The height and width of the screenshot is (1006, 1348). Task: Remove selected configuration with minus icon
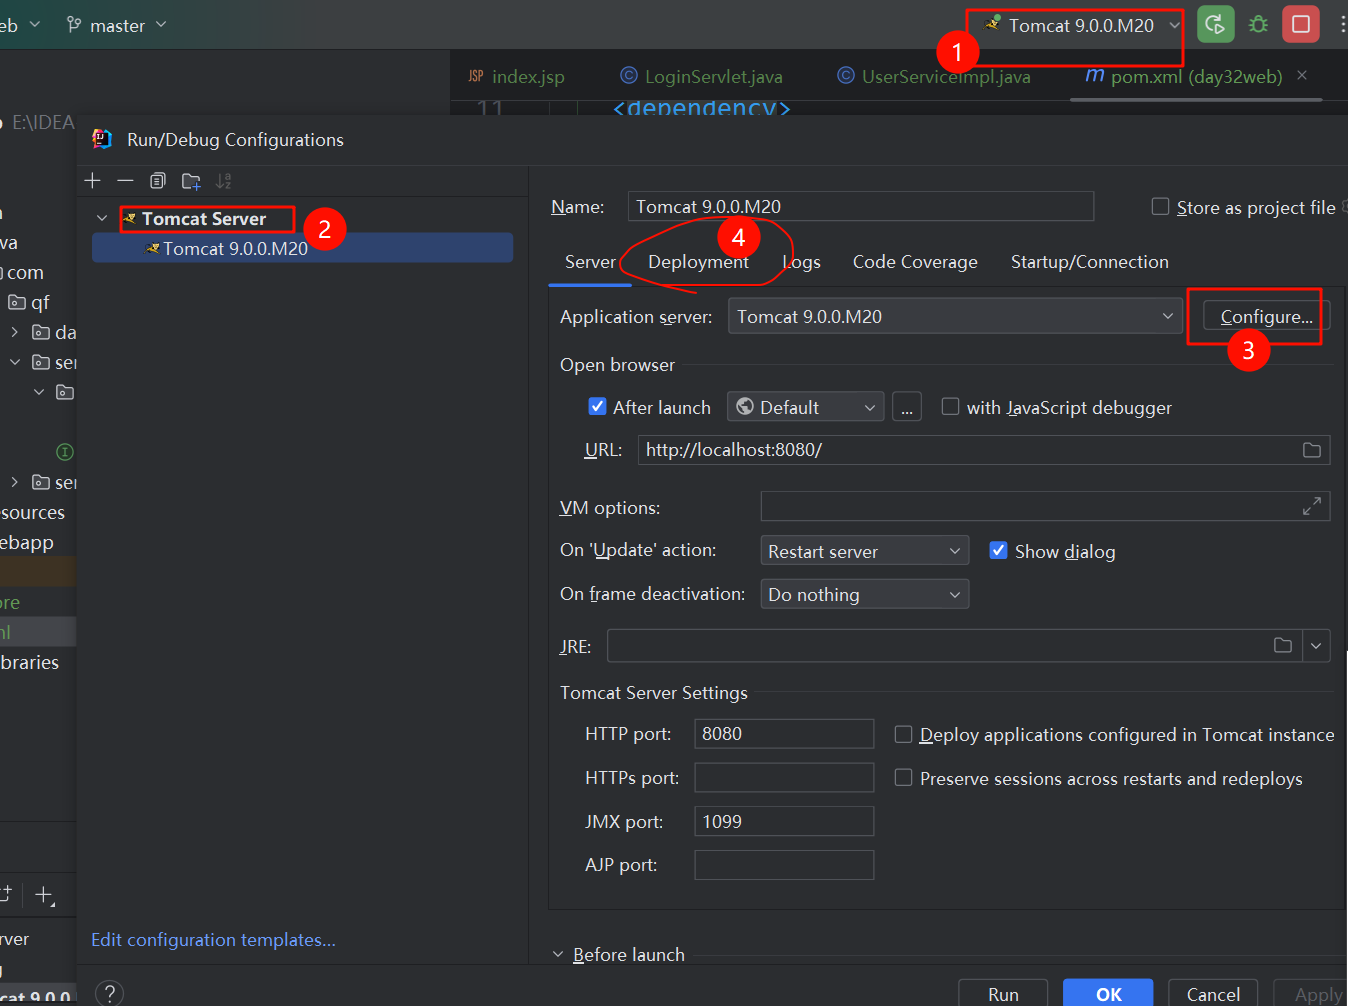[x=125, y=181]
